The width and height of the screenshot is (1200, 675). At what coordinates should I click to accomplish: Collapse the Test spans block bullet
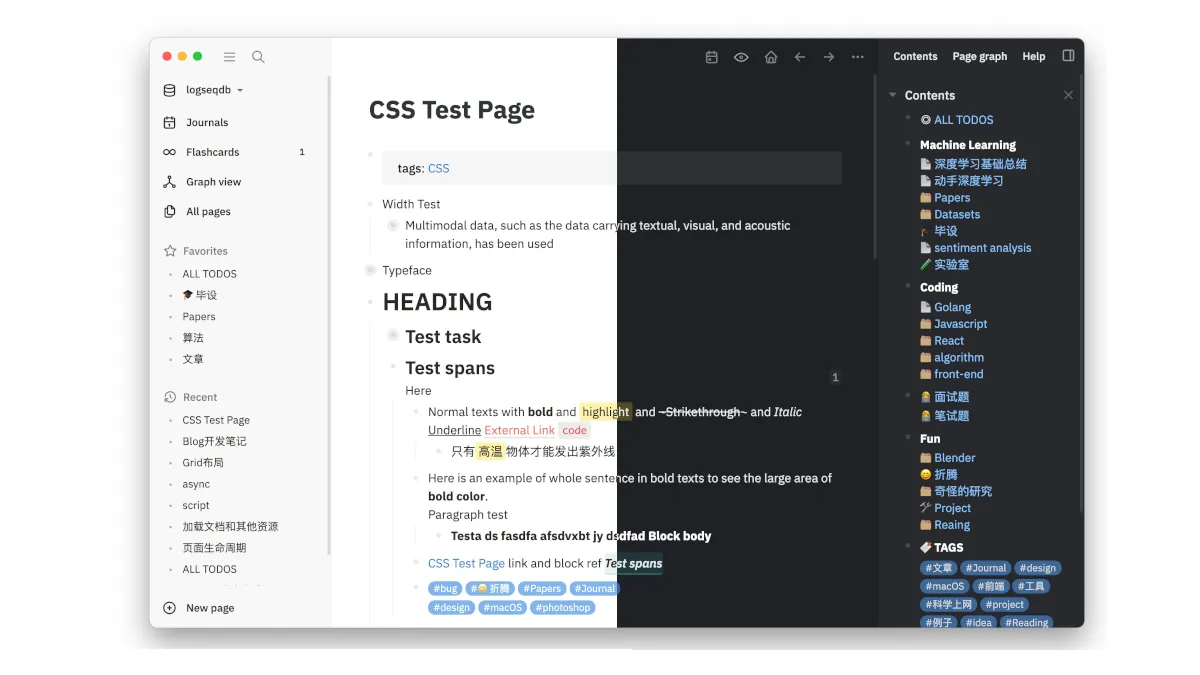(x=393, y=368)
